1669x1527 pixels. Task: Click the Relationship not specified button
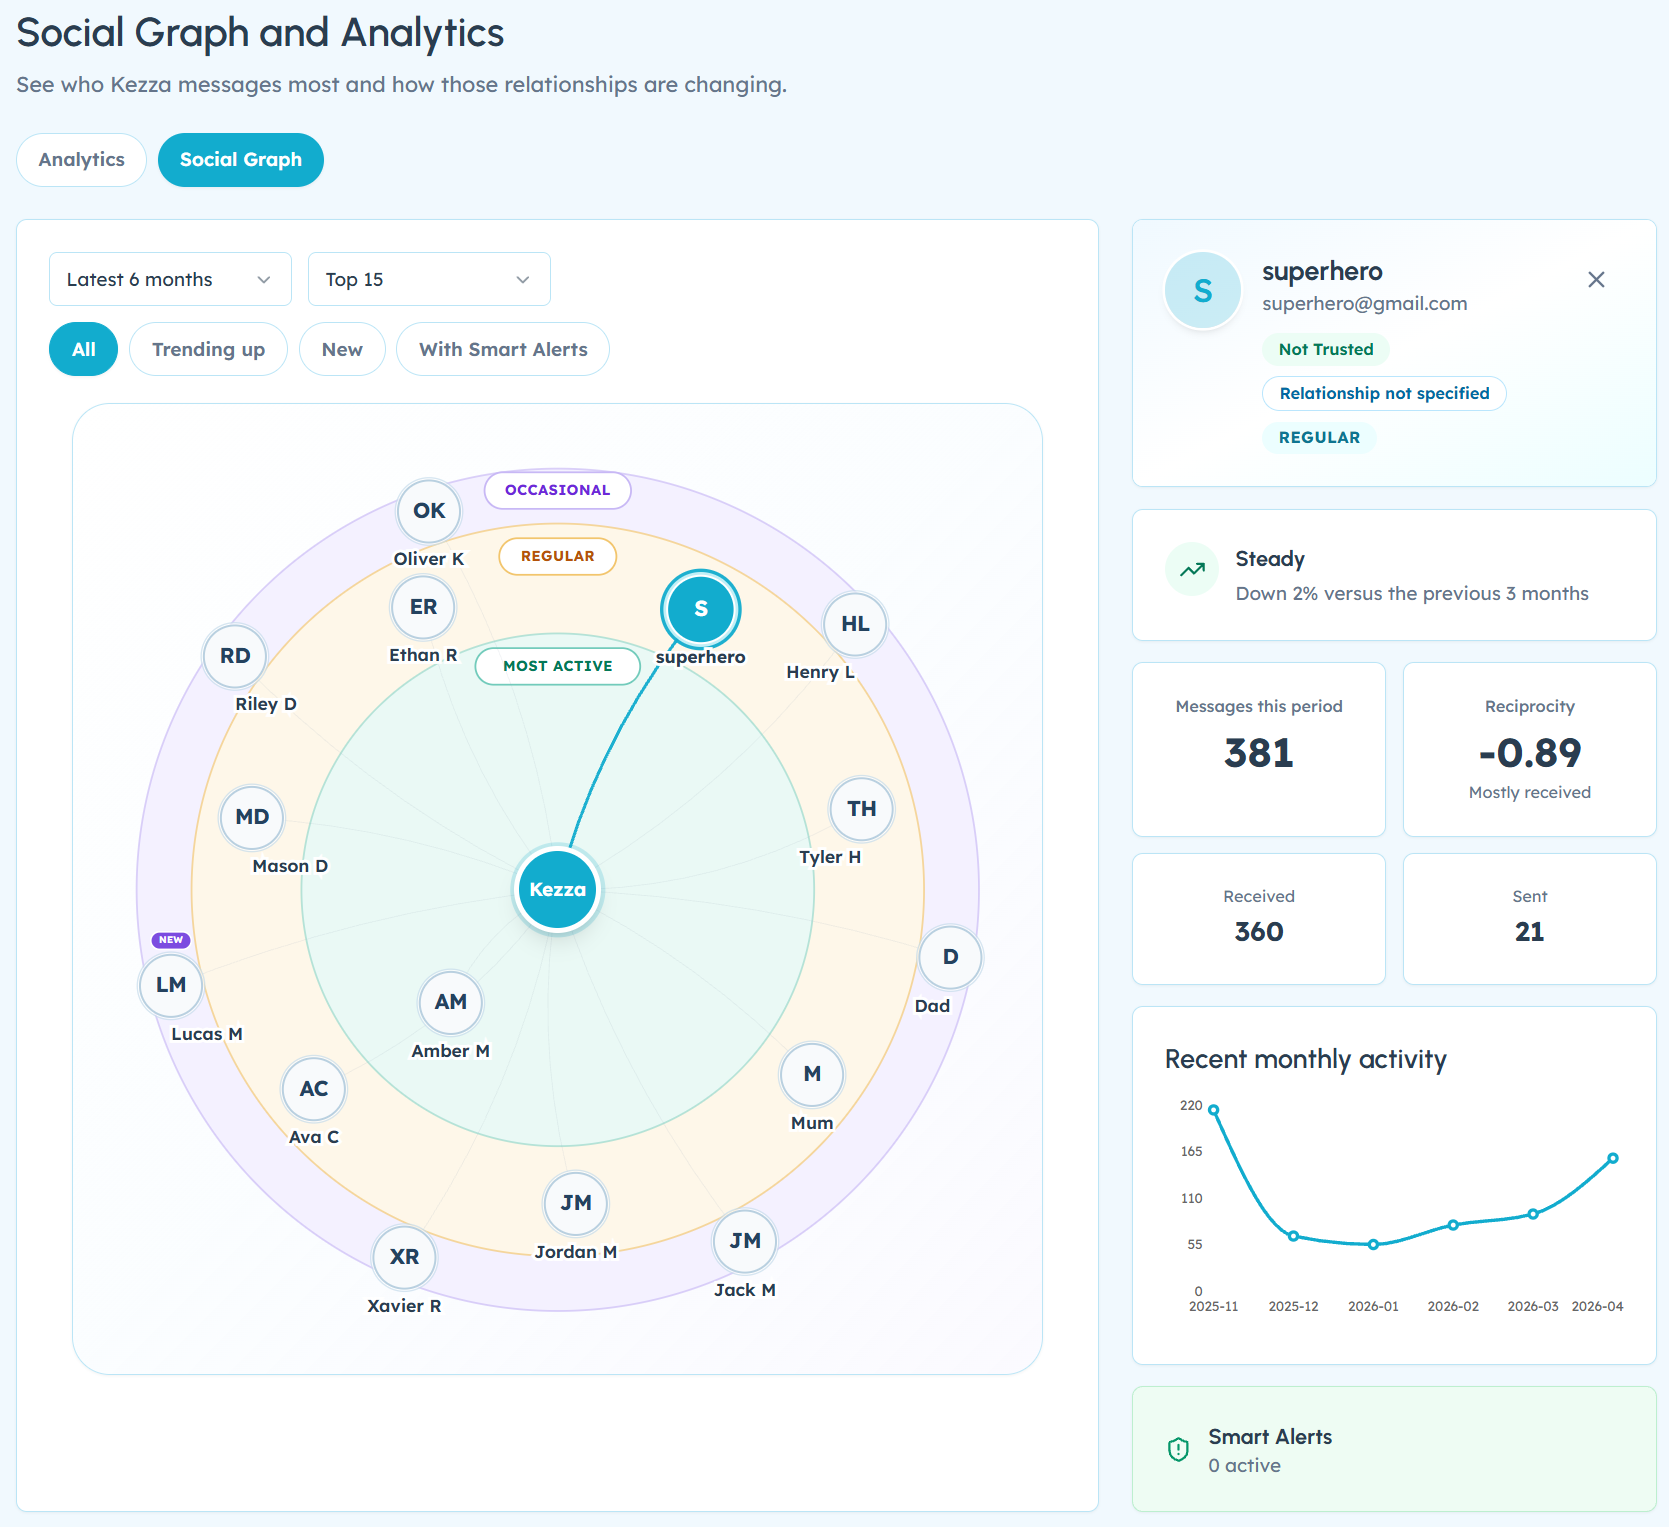(x=1384, y=393)
